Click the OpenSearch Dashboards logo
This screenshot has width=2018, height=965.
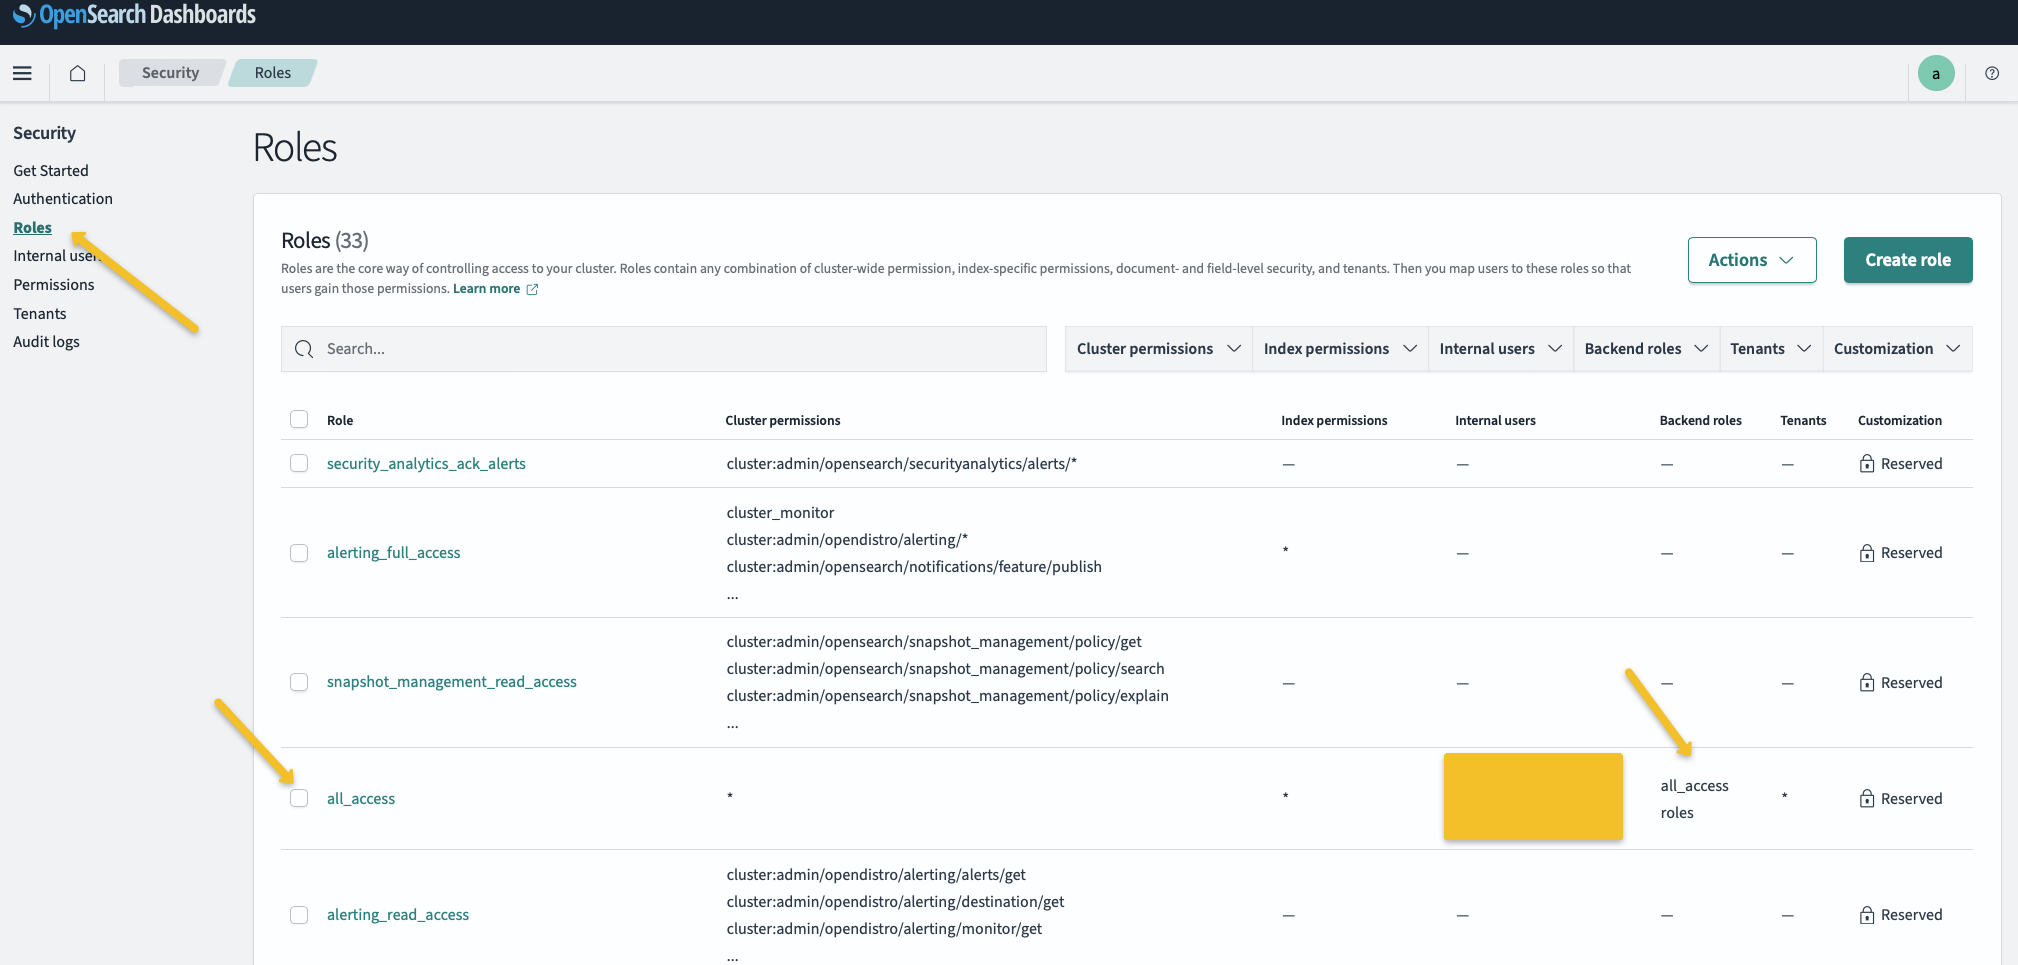pos(134,15)
